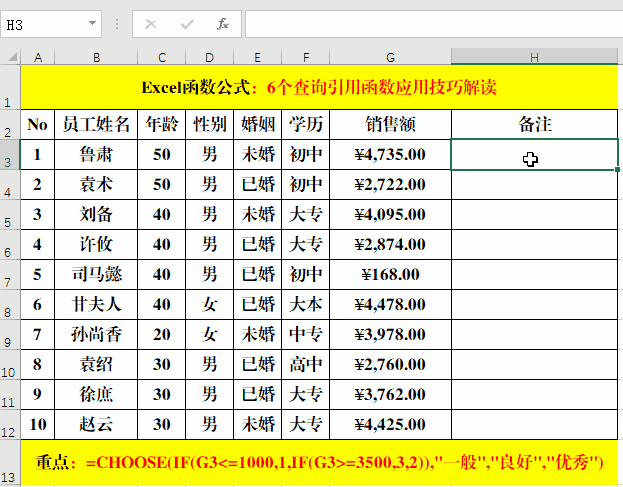Click the '员工姓名' header cell
Image resolution: width=623 pixels, height=487 pixels.
pos(96,125)
